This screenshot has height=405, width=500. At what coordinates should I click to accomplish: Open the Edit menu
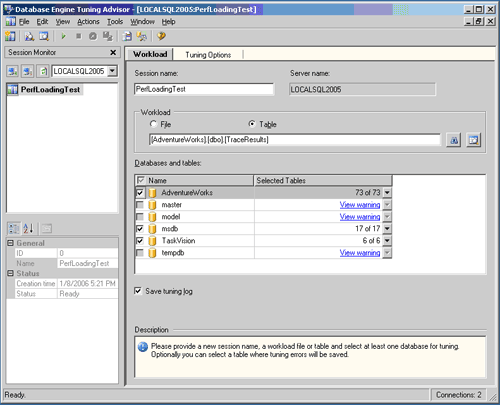click(x=42, y=22)
